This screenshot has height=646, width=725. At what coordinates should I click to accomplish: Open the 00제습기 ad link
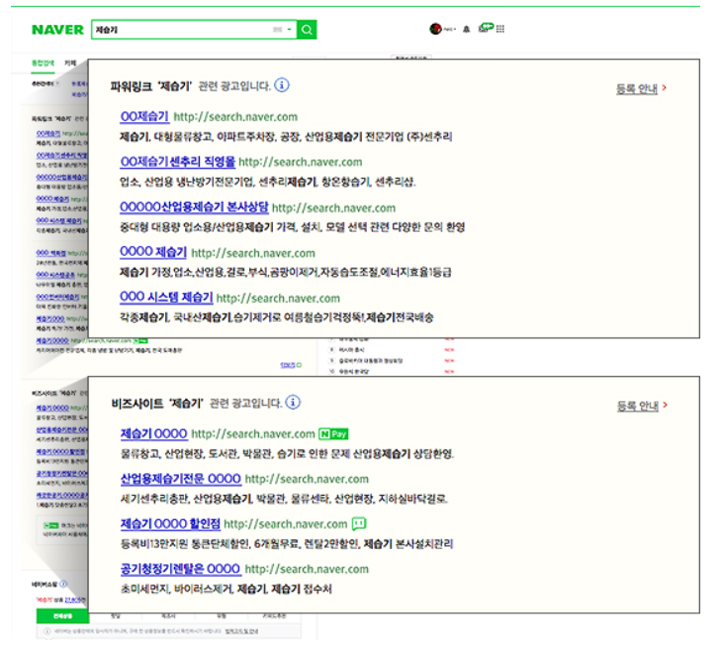[144, 117]
